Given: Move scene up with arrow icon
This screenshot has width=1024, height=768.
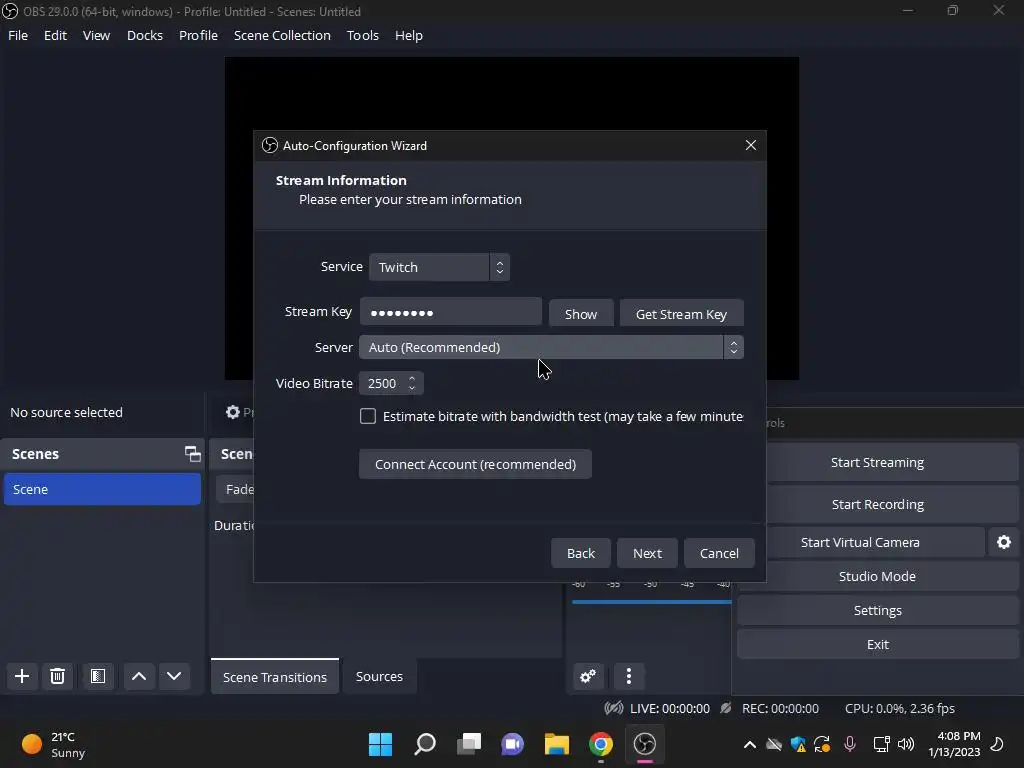Looking at the screenshot, I should point(139,676).
